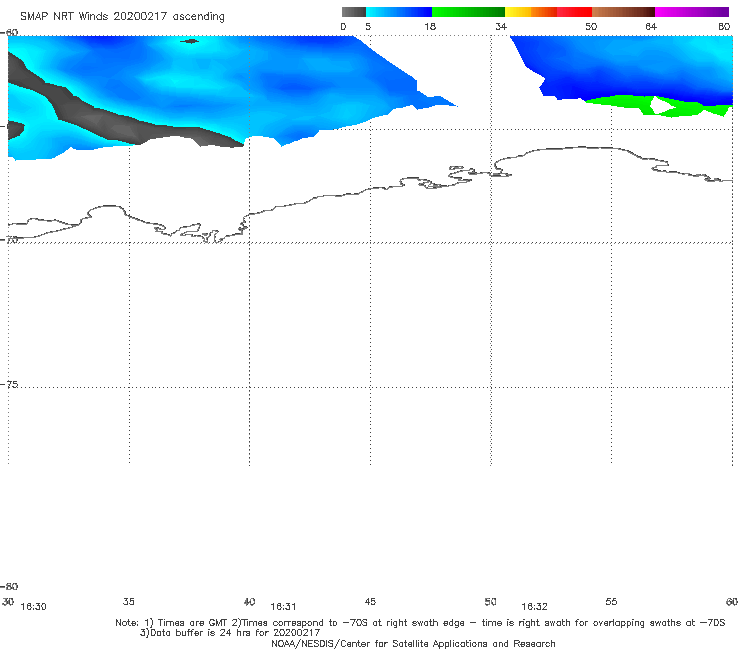Click the longitude axis label '45'
The height and width of the screenshot is (650, 740).
click(x=370, y=602)
